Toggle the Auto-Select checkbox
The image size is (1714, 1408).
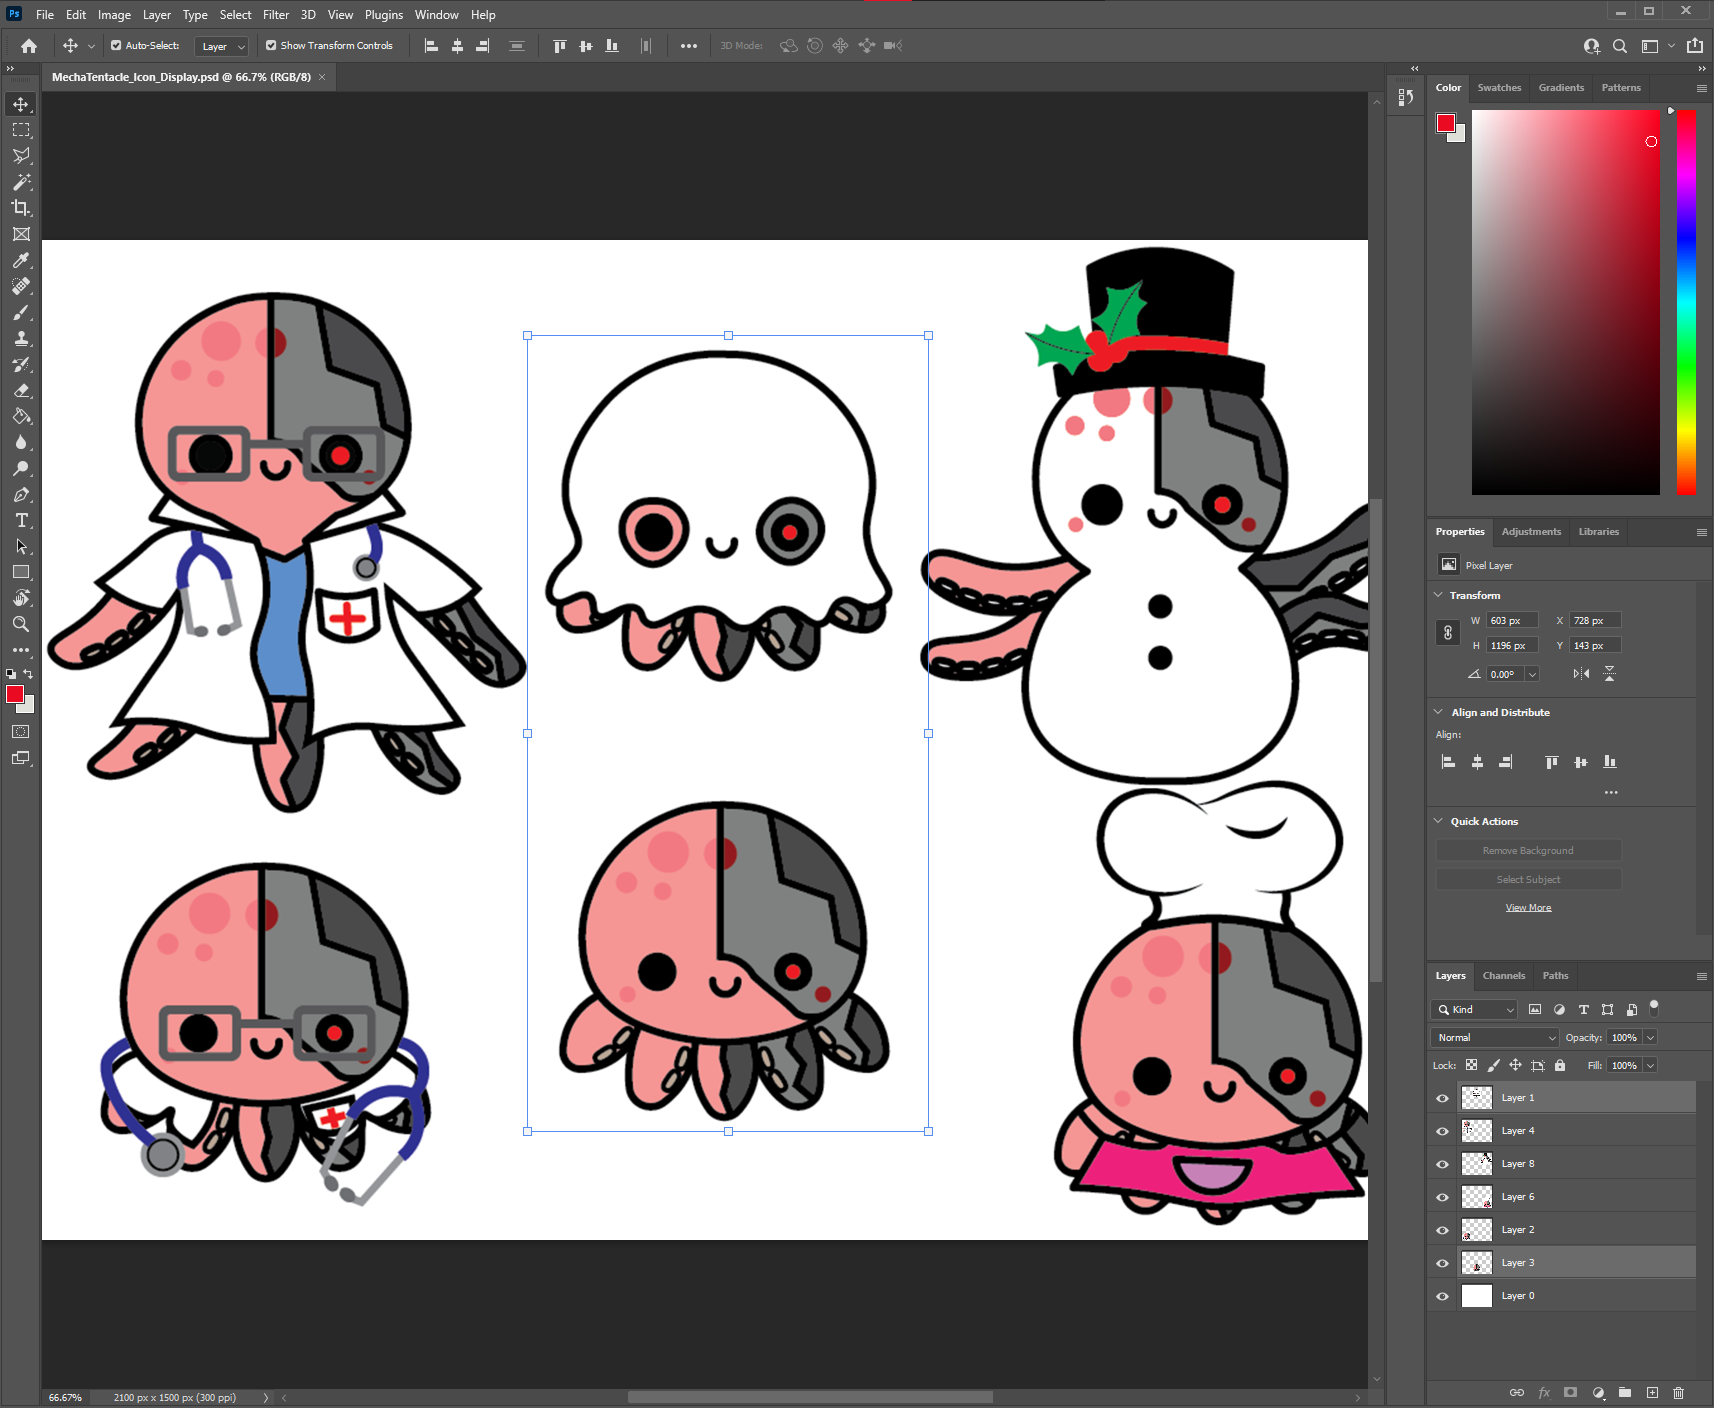pyautogui.click(x=116, y=46)
